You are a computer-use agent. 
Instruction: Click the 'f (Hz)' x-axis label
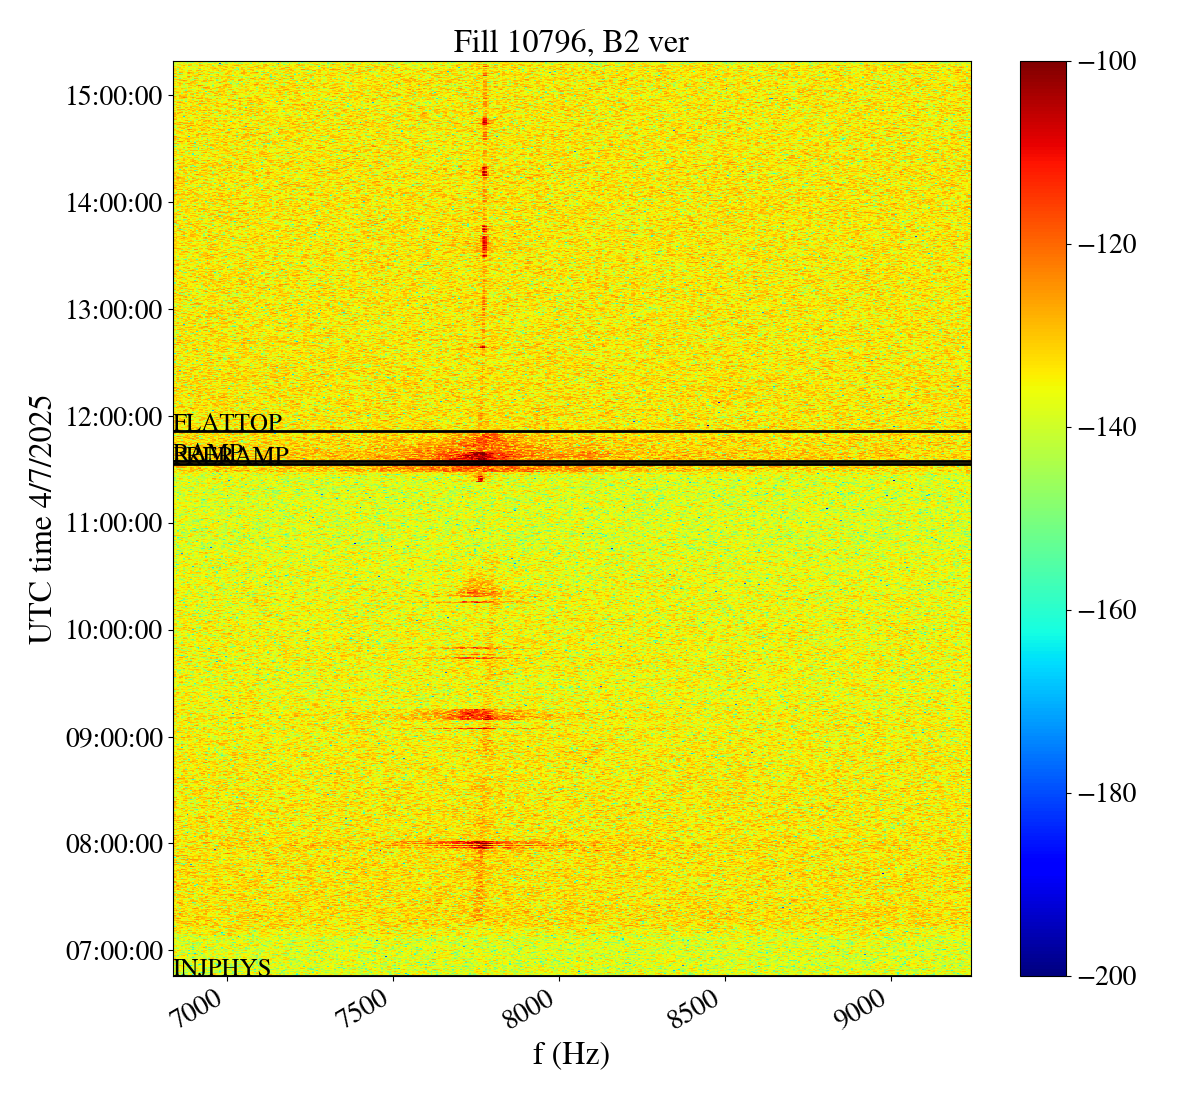point(571,1053)
